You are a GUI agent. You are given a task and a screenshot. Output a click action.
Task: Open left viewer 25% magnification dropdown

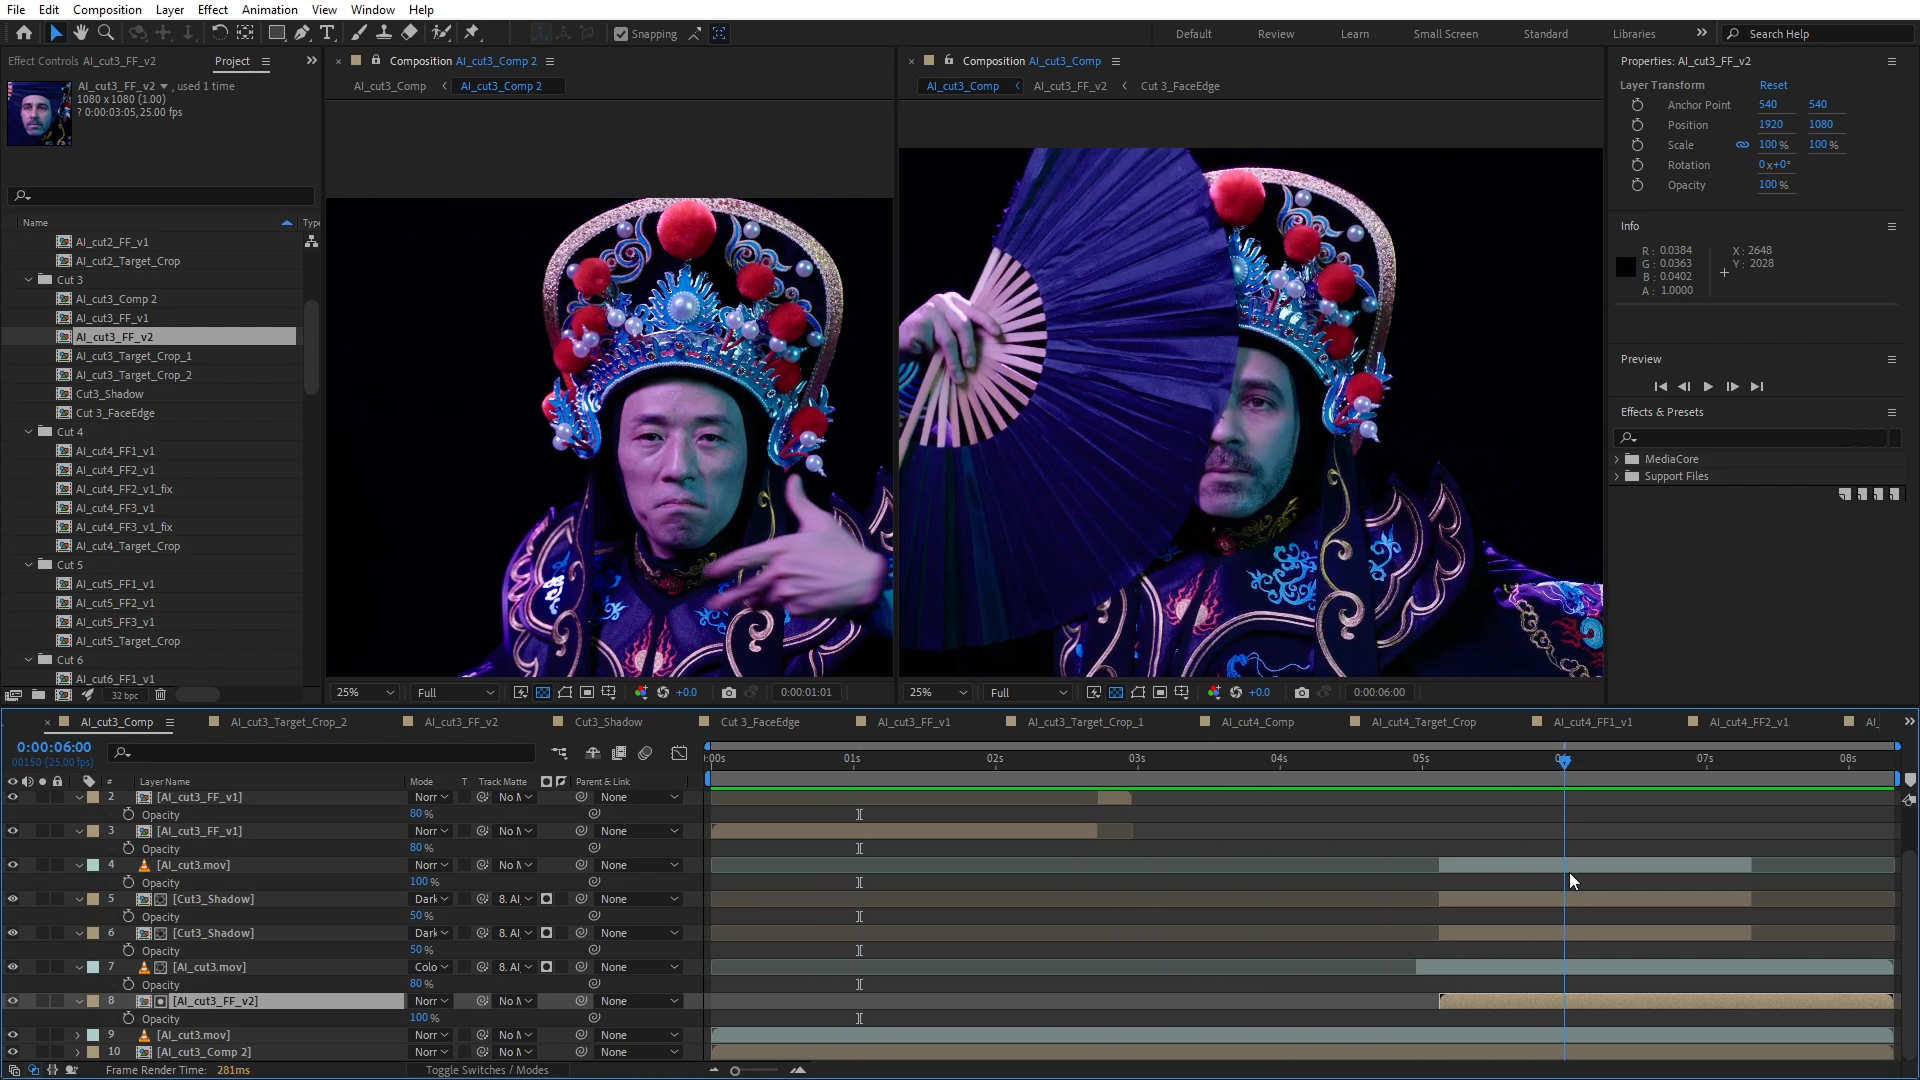coord(365,692)
